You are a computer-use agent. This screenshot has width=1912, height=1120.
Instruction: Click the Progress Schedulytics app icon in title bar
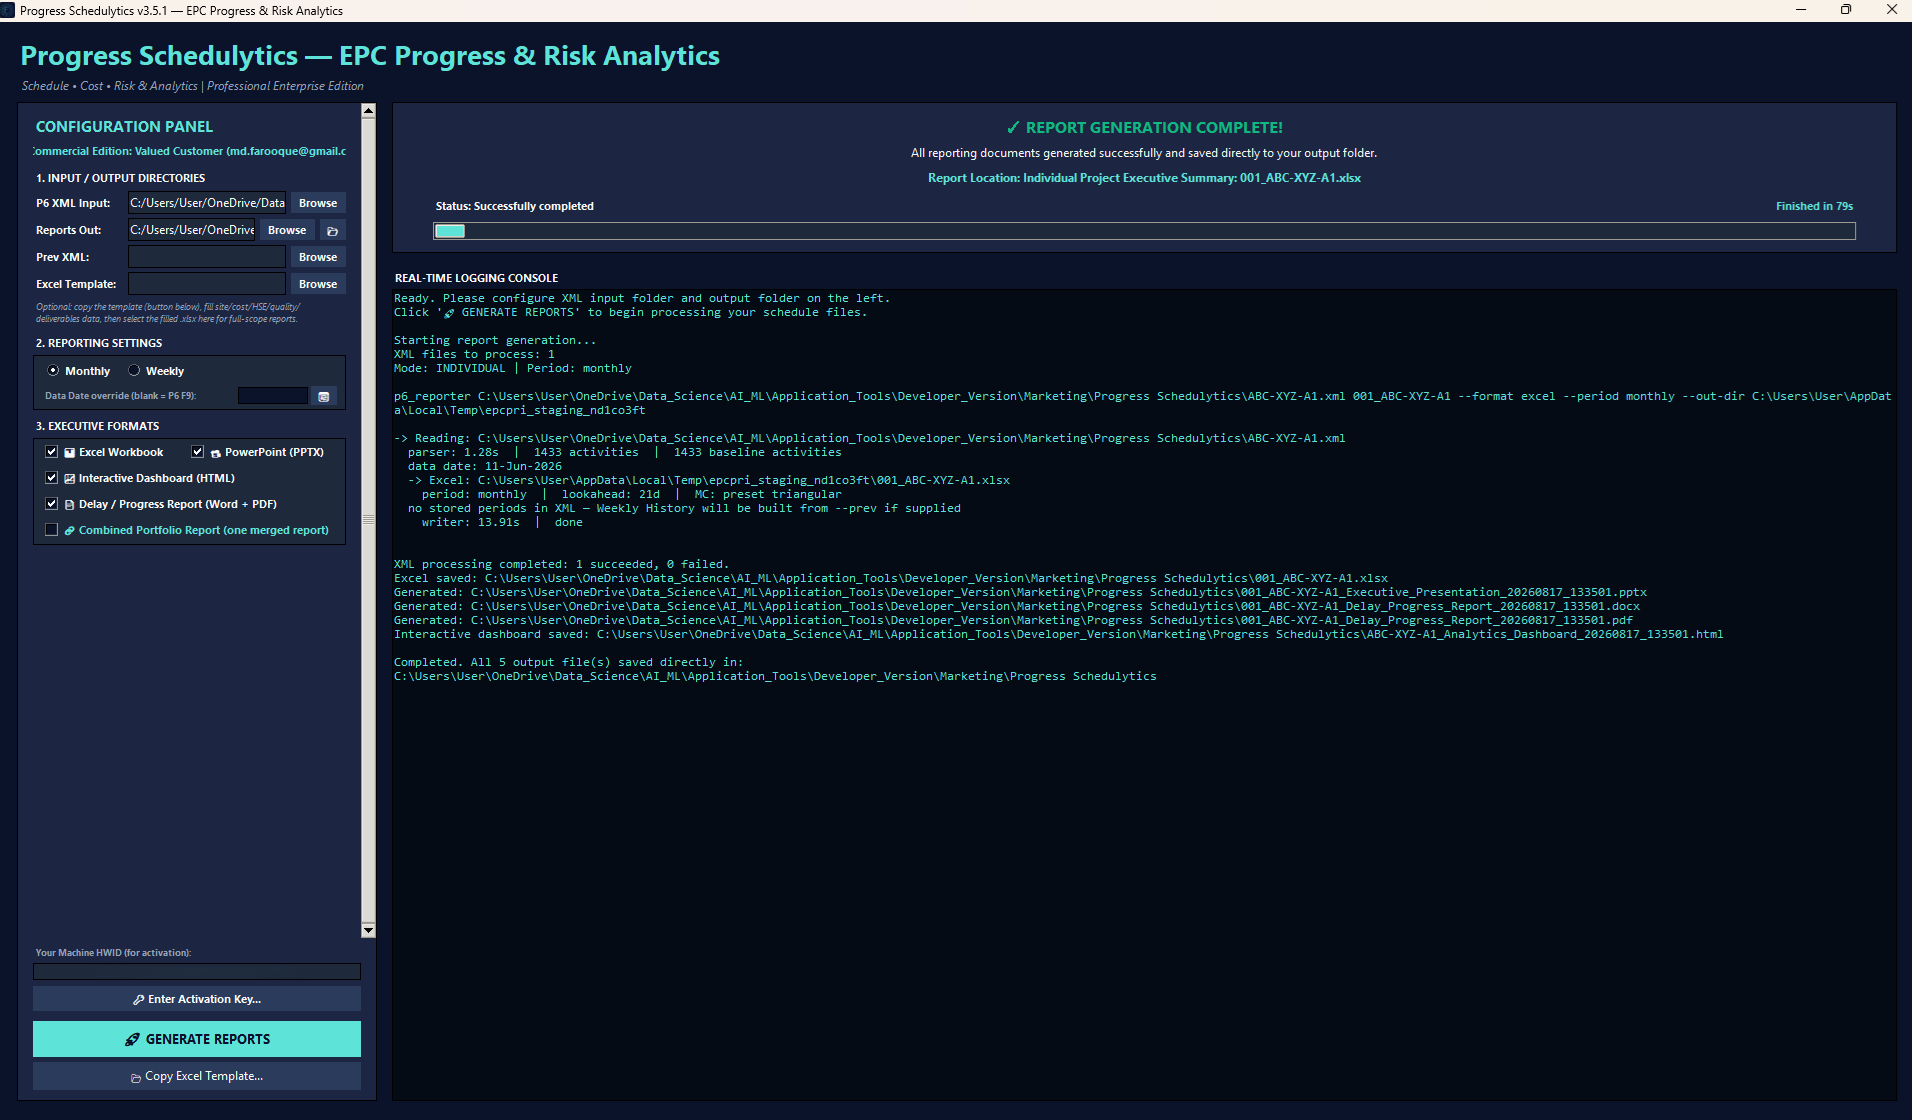point(8,10)
